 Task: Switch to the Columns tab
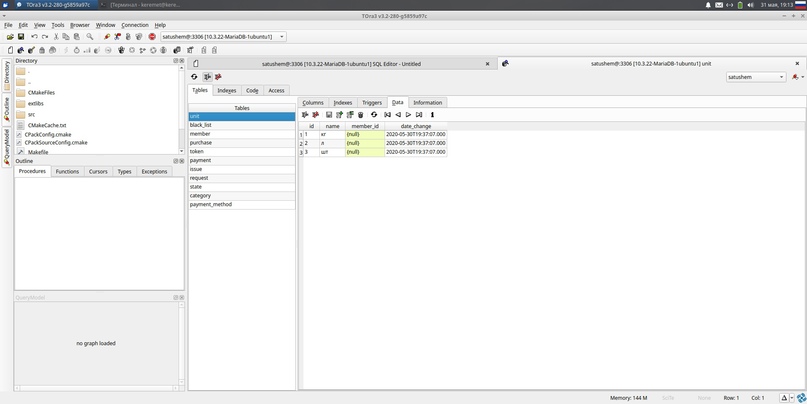[313, 102]
